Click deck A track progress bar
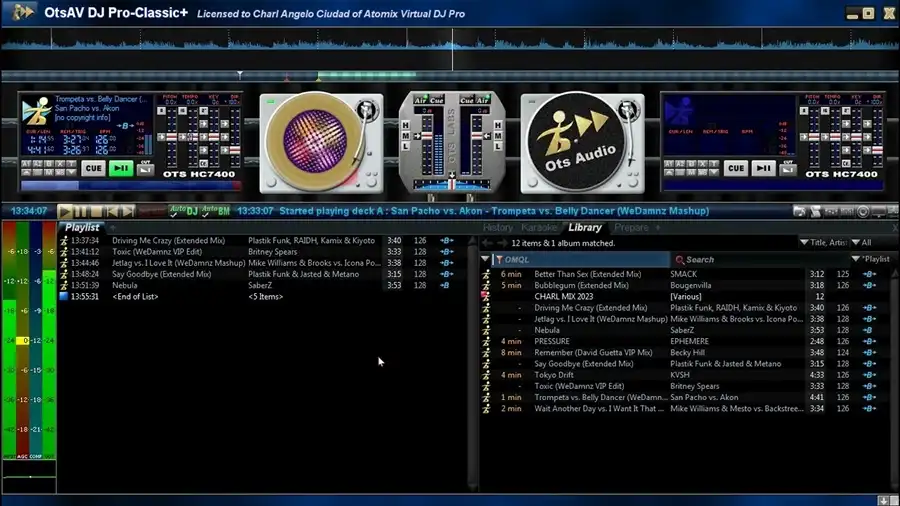 131,185
